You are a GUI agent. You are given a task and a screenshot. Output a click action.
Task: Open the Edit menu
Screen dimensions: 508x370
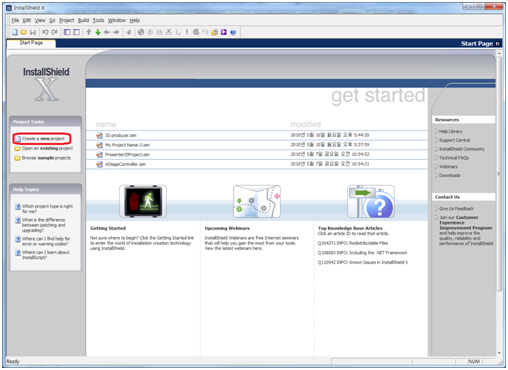pyautogui.click(x=27, y=20)
